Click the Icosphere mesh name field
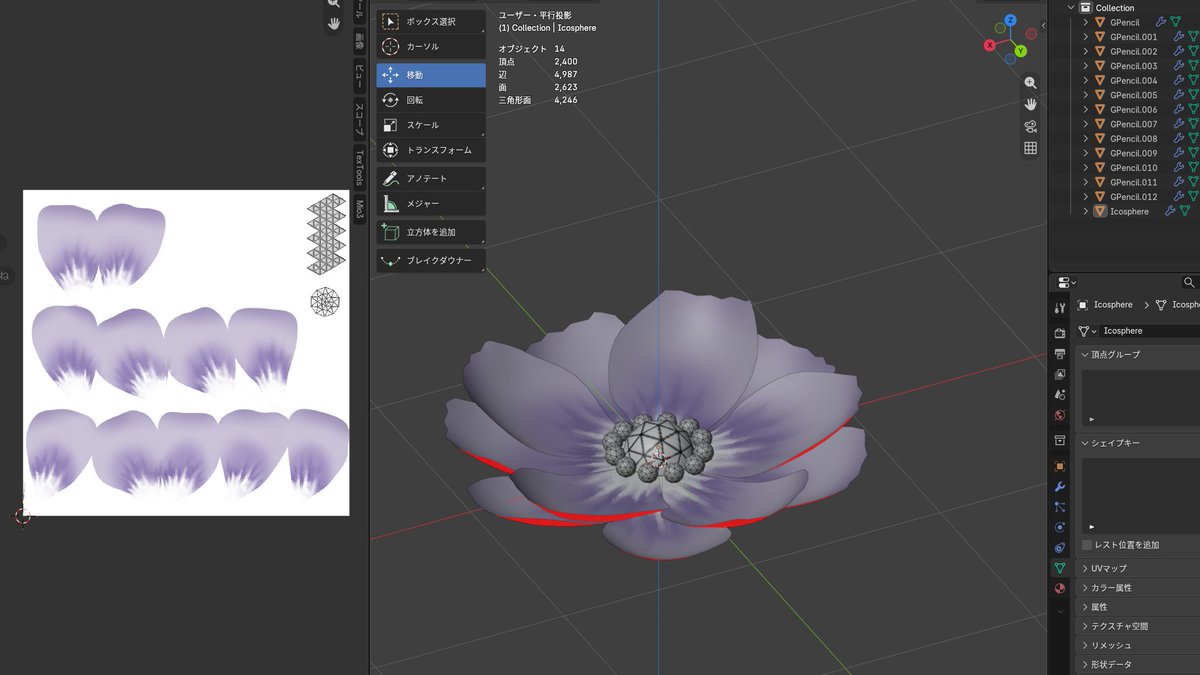This screenshot has width=1200, height=675. point(1150,331)
